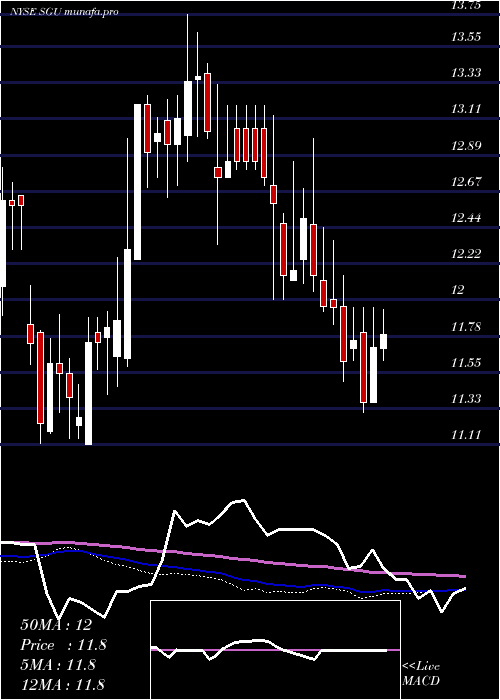
Task: Click the <<Live MACD label
Action: (x=421, y=674)
